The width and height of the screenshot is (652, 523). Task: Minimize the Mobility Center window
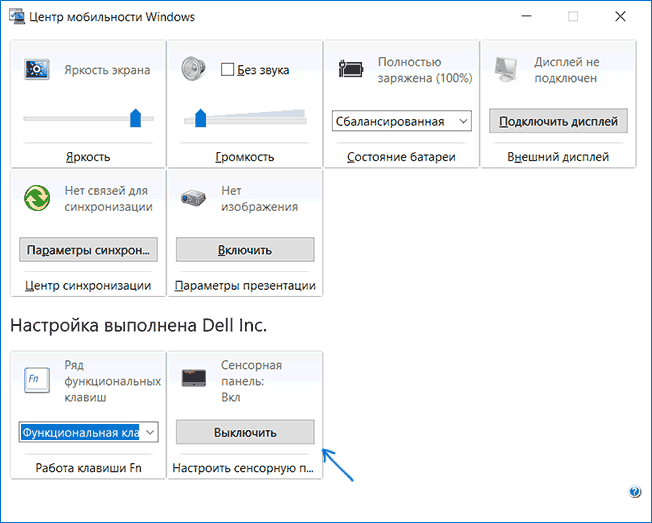click(x=527, y=17)
